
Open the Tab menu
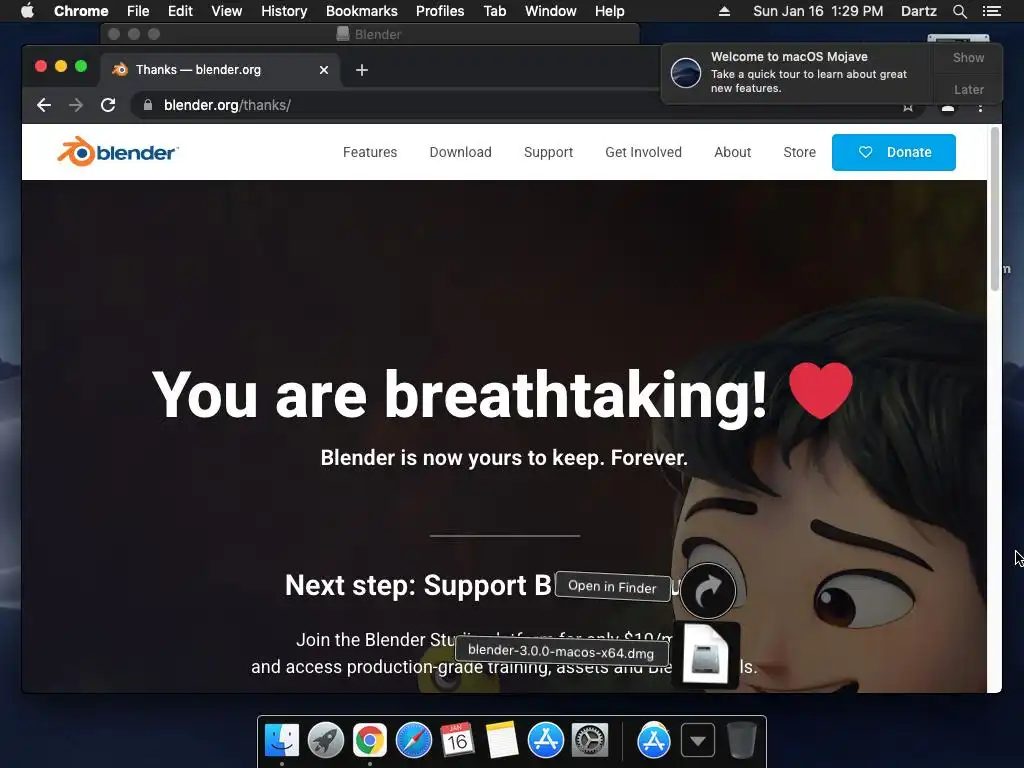(494, 11)
